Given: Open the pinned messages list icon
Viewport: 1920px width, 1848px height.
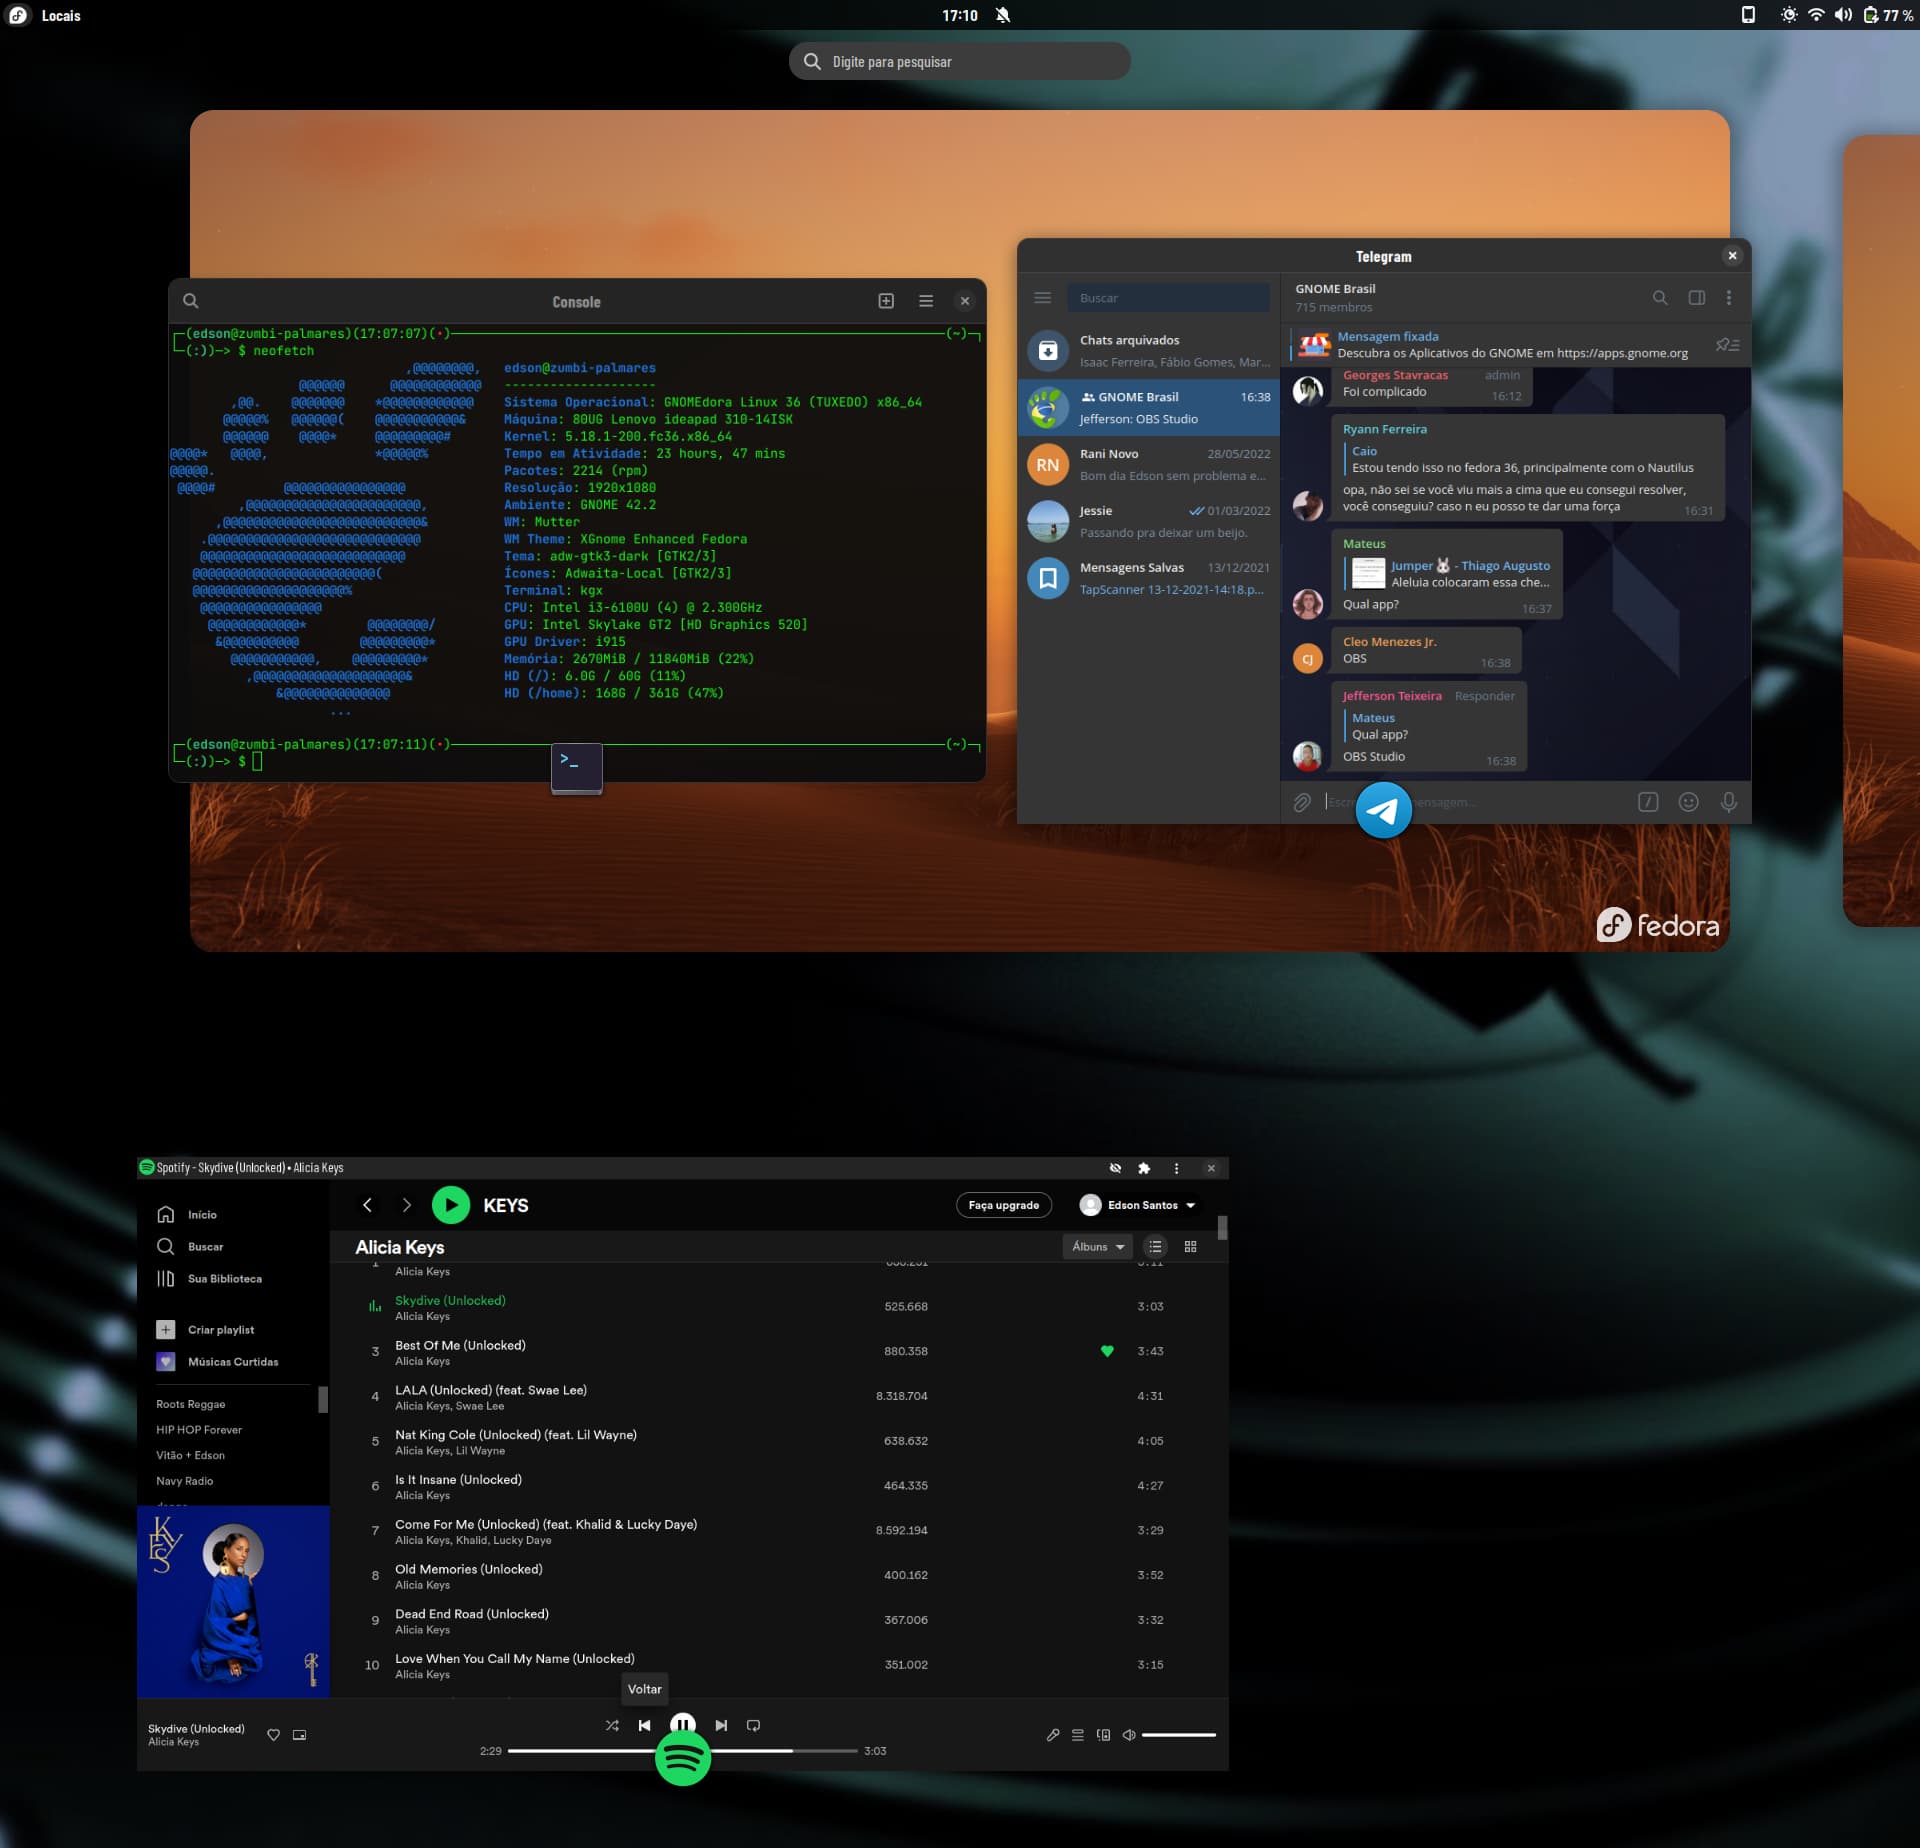Looking at the screenshot, I should click(x=1728, y=345).
